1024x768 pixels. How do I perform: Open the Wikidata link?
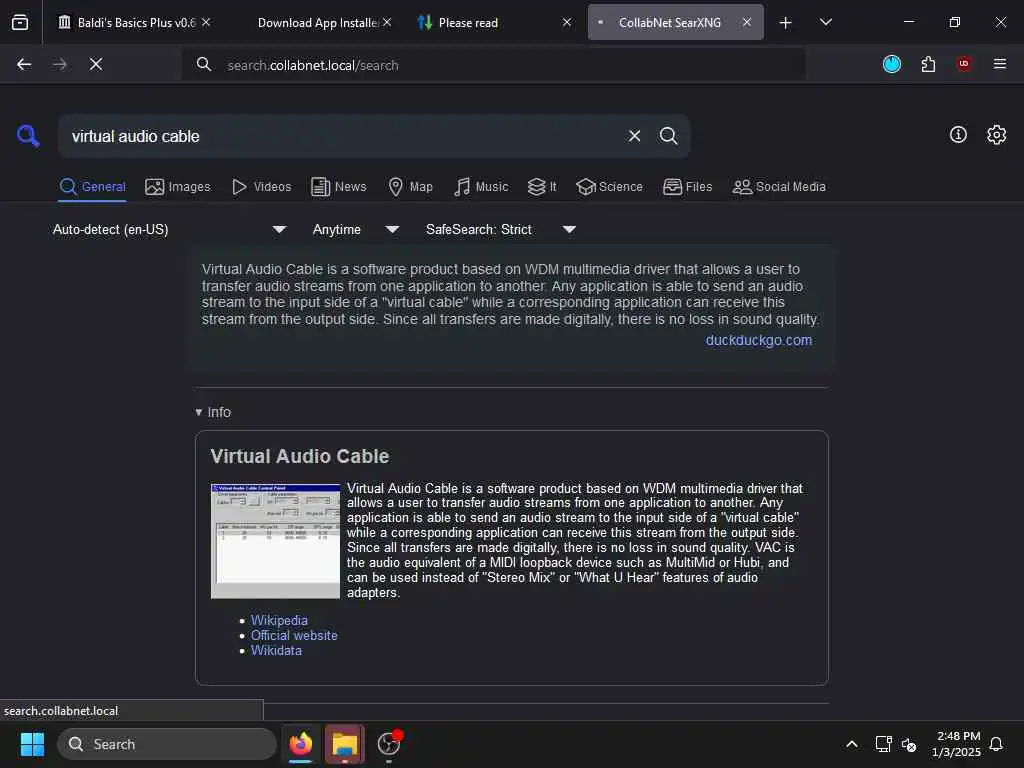(276, 650)
